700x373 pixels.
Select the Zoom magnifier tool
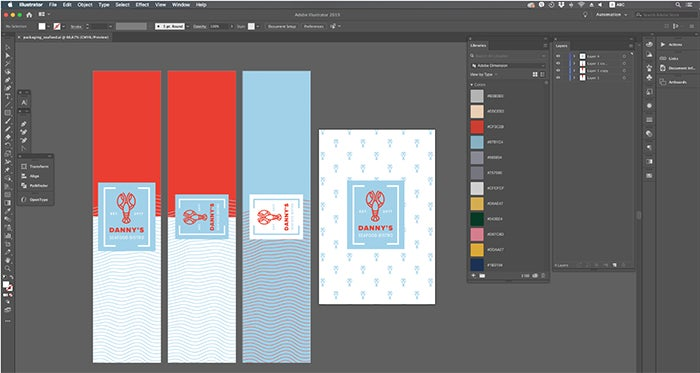(x=8, y=268)
